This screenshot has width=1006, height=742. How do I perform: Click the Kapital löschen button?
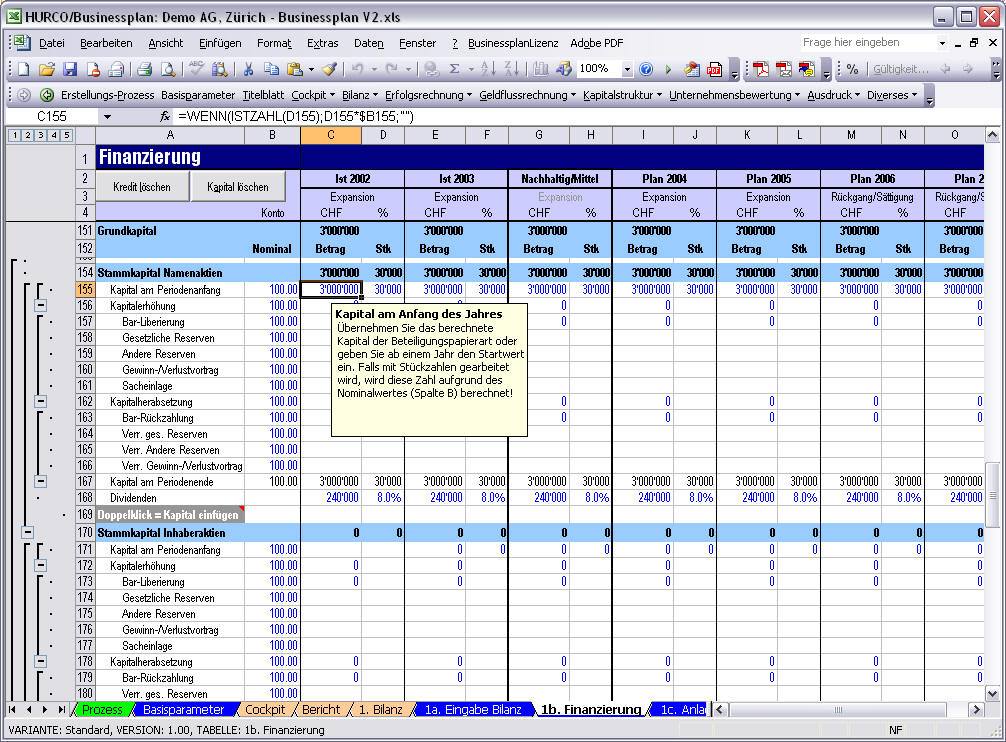(x=238, y=187)
